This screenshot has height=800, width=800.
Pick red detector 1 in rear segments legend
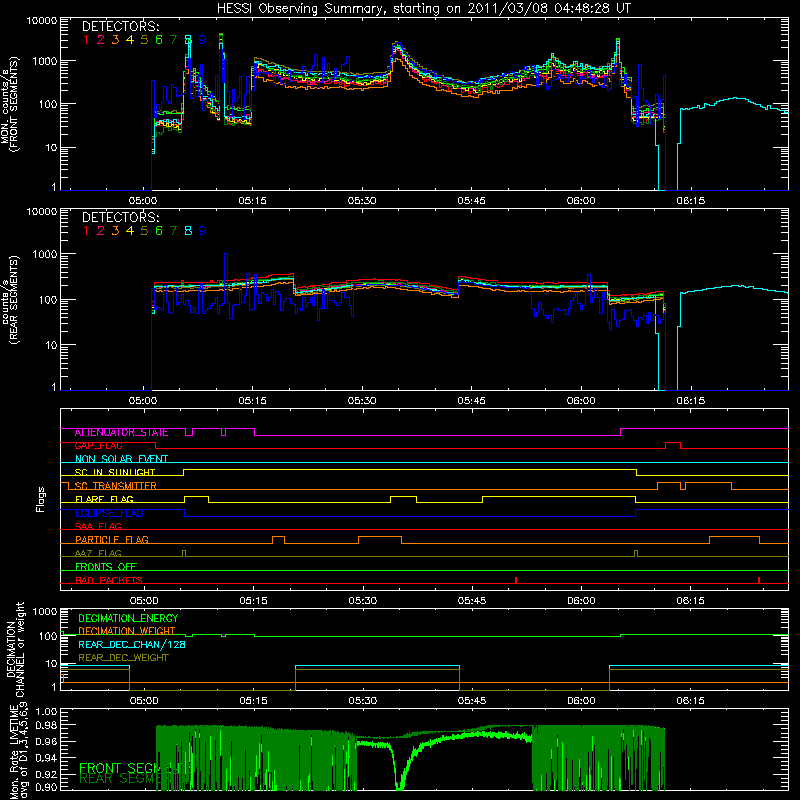[x=86, y=231]
